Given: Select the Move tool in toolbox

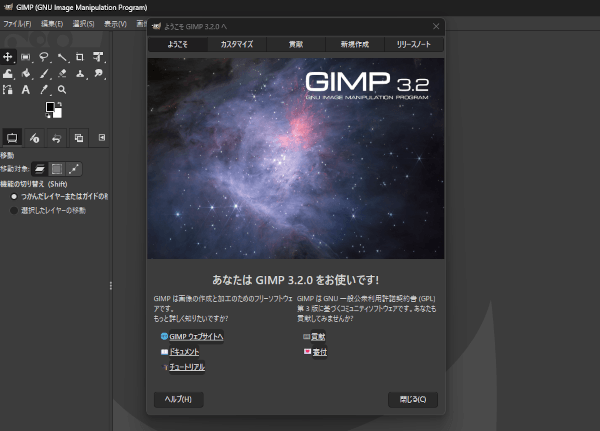Looking at the screenshot, I should pos(8,57).
